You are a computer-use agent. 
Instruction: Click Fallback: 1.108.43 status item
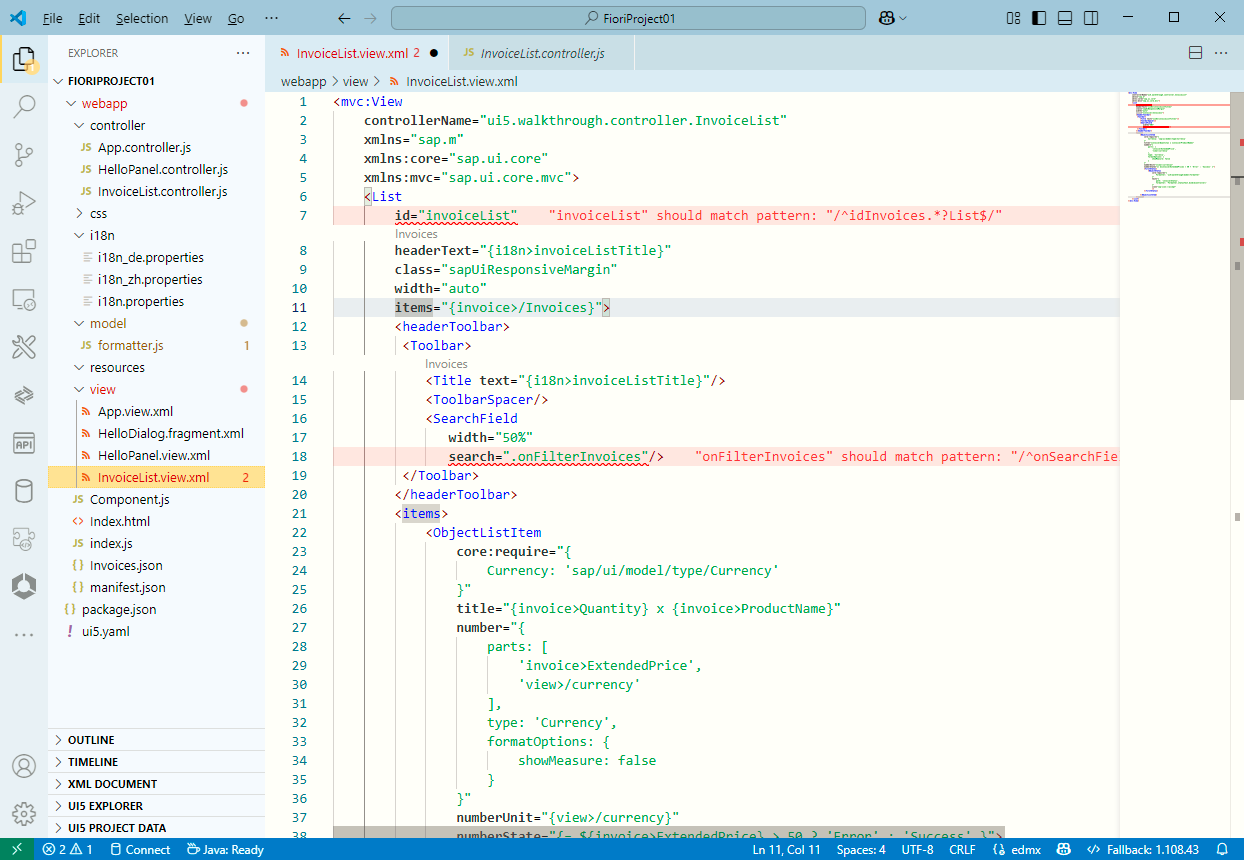tap(1142, 849)
